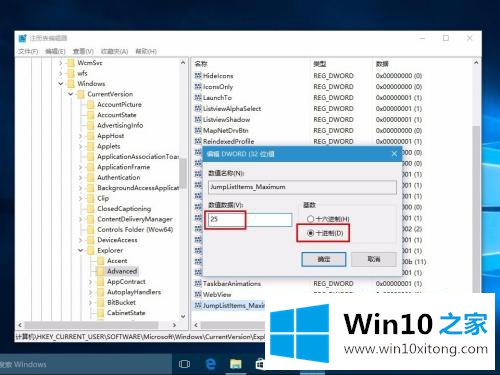Expand the Applets key node
Screen dimensions: 500x375
pos(80,146)
